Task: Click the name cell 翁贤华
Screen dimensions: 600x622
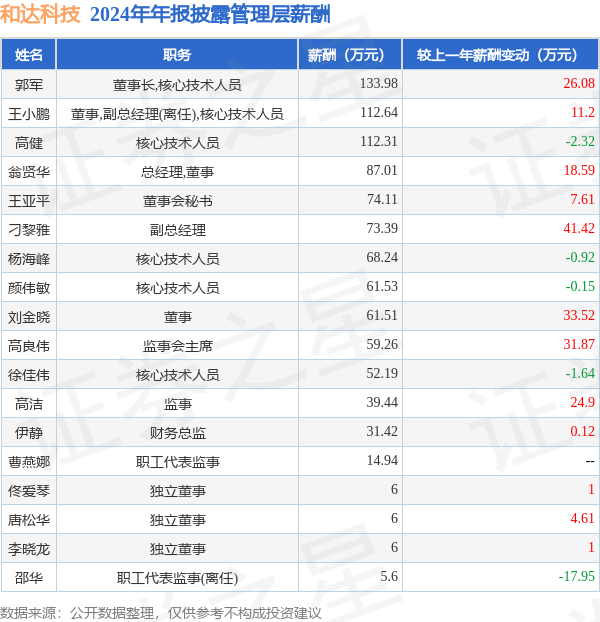Action: (29, 172)
